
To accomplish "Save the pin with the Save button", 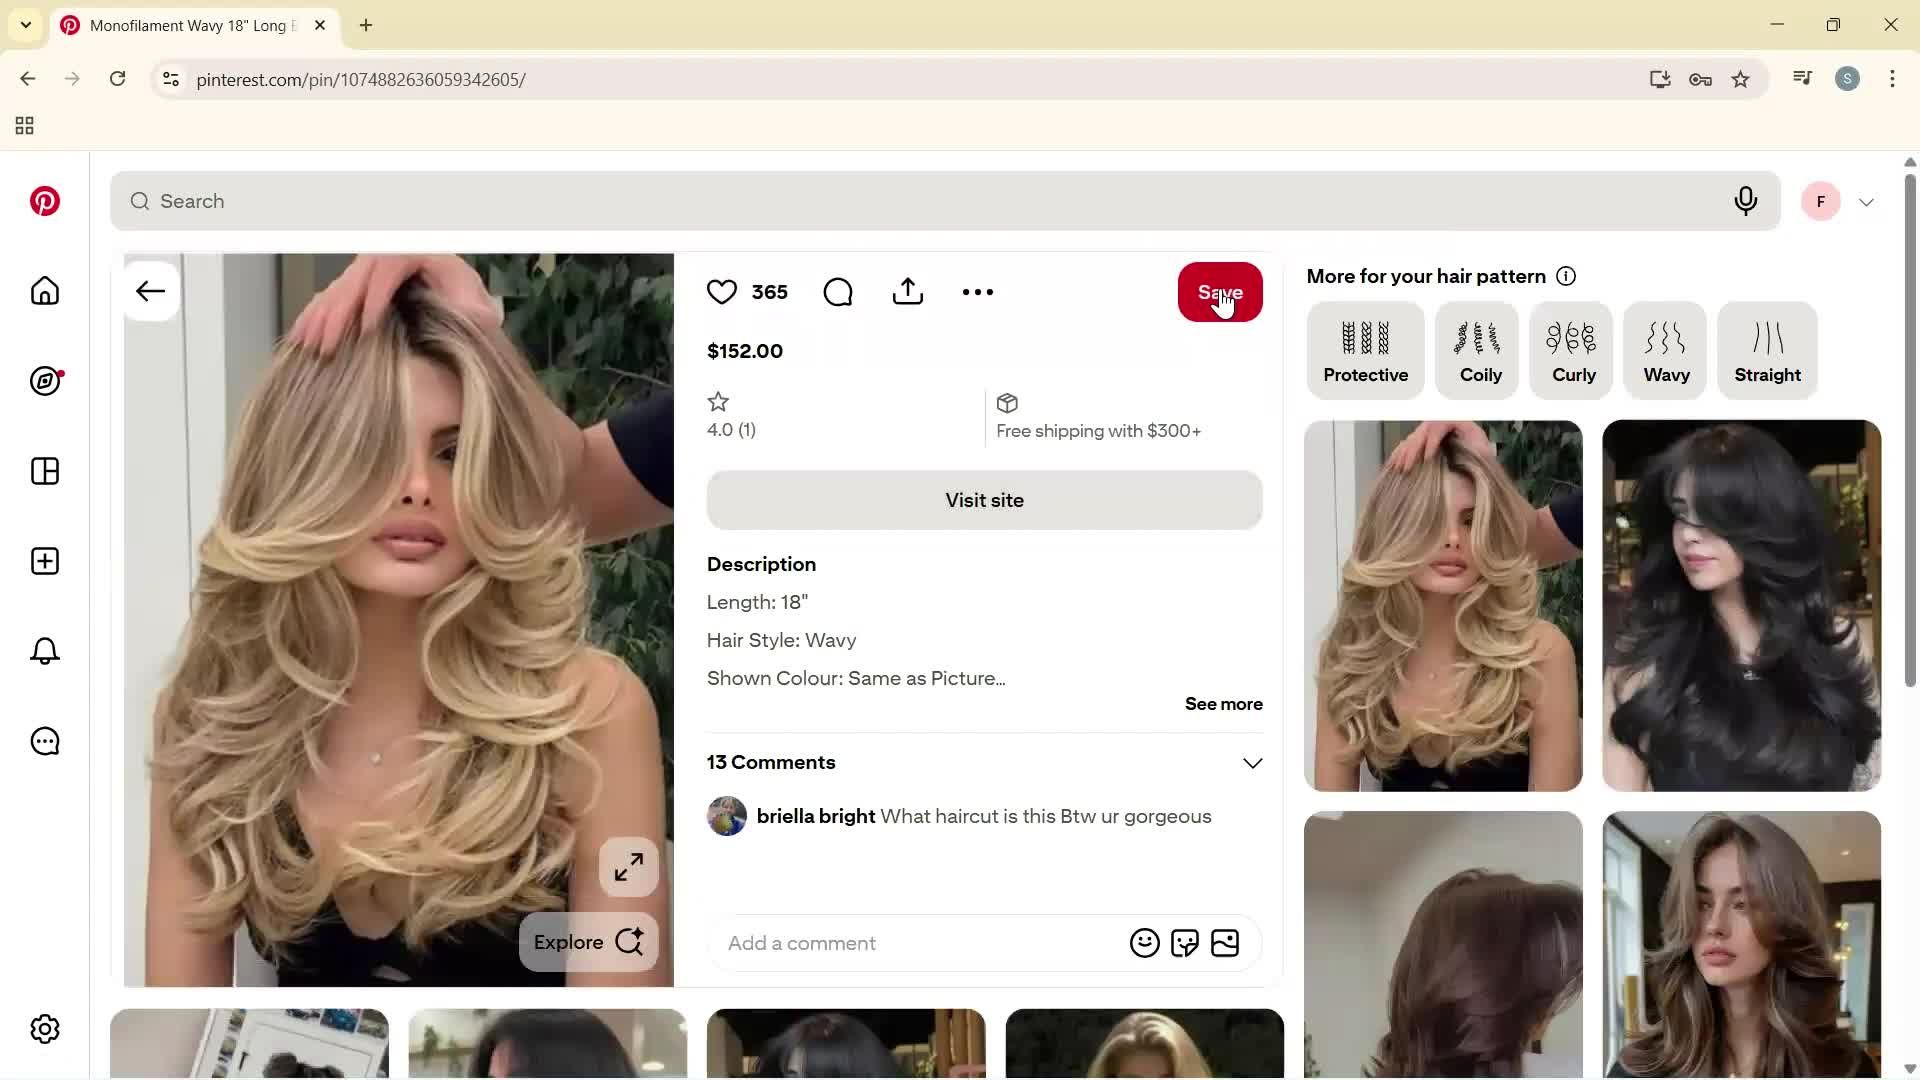I will point(1220,292).
